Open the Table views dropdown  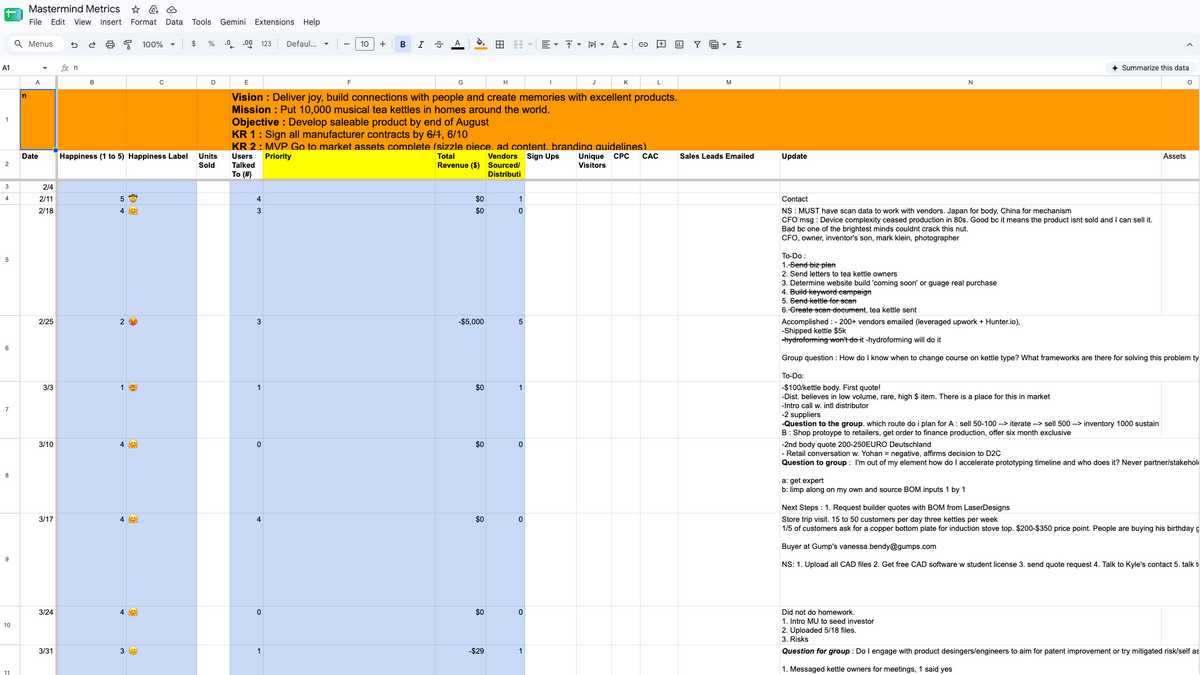tap(716, 44)
